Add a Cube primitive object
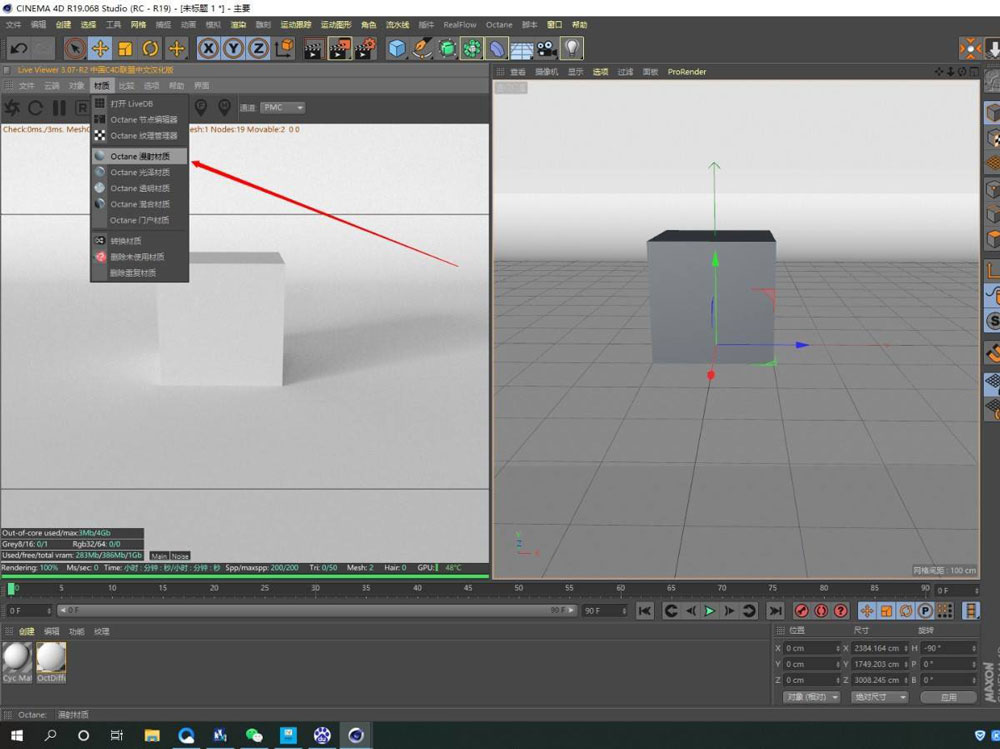 click(397, 48)
